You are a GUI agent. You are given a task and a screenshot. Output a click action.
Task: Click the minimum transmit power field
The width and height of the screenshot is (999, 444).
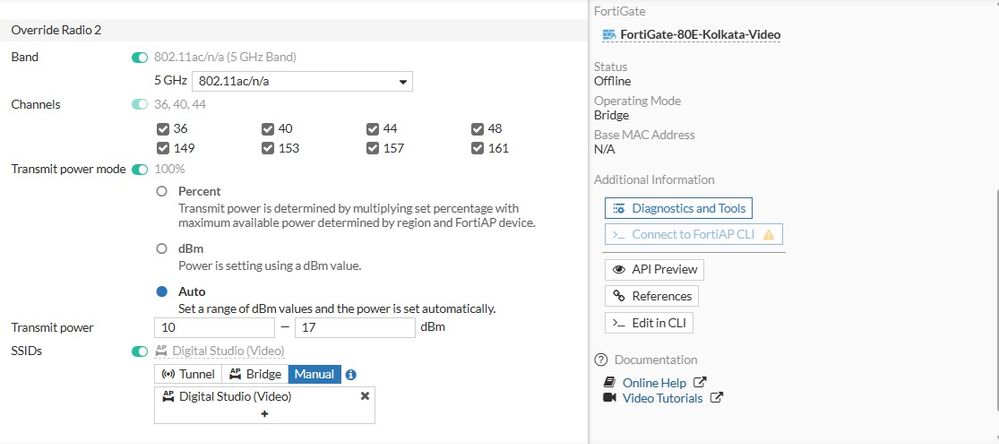click(214, 327)
